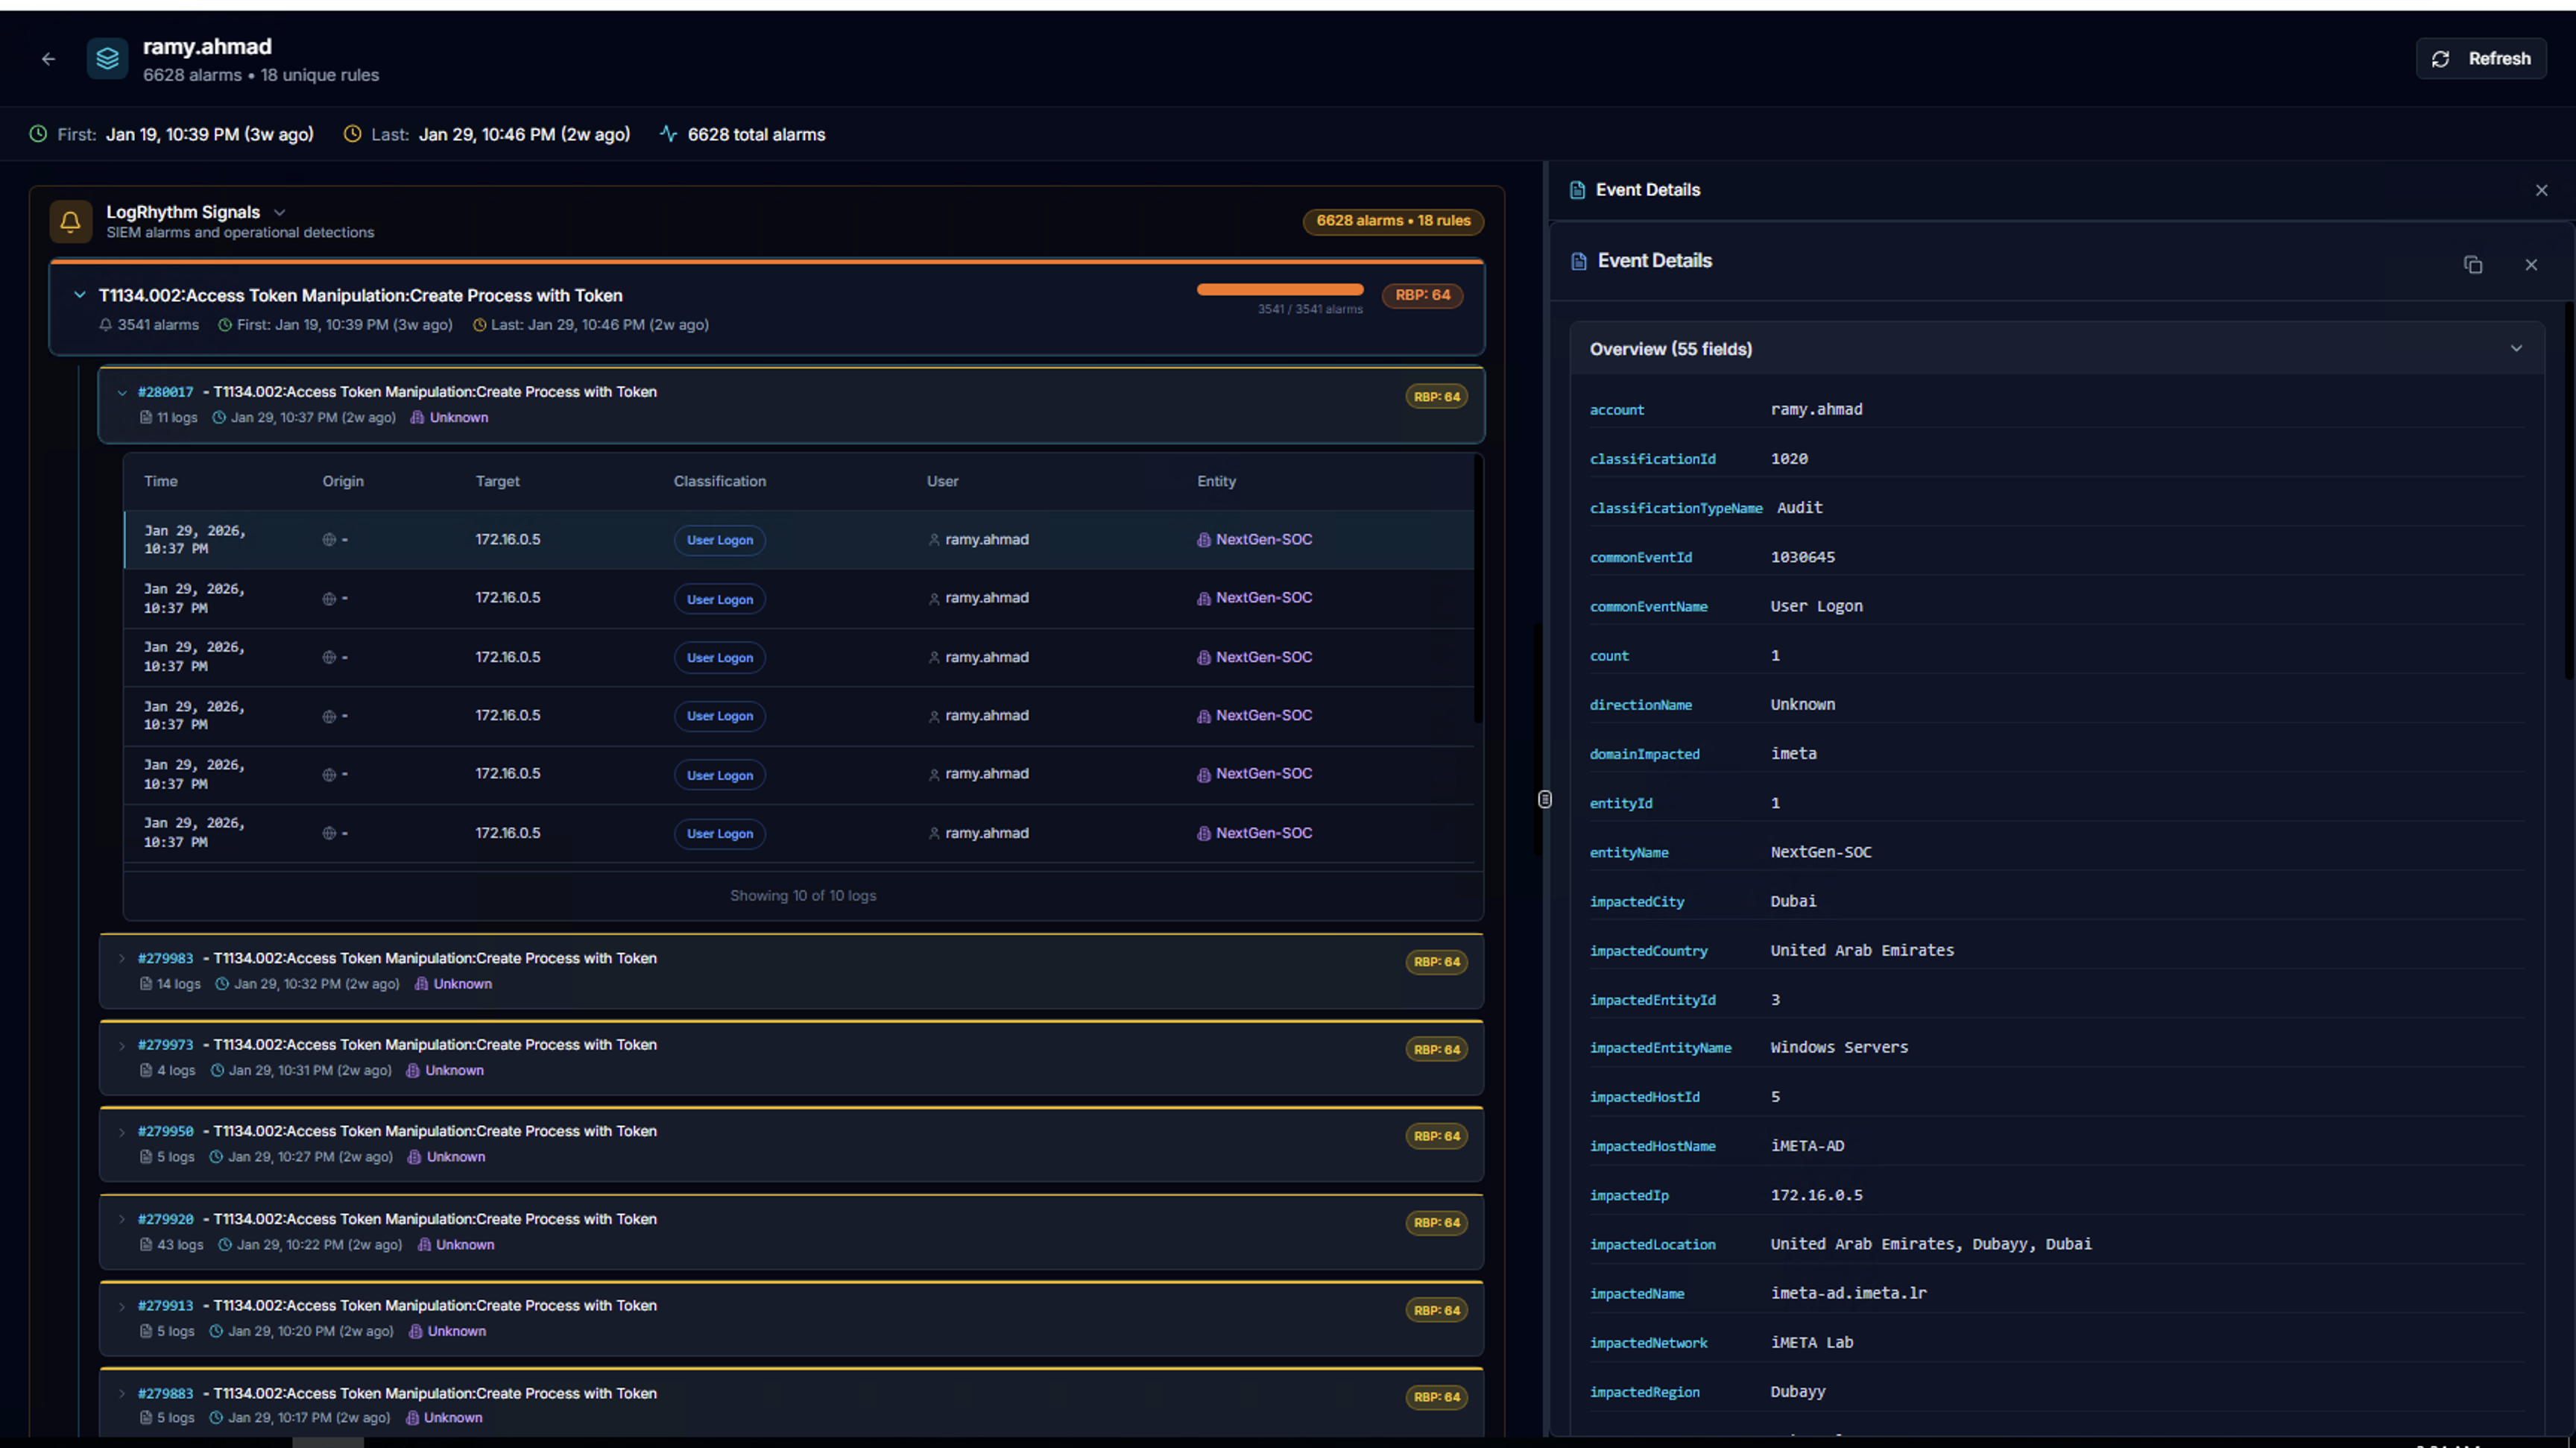The width and height of the screenshot is (2576, 1448).
Task: Click User Logon tag in second log row
Action: click(x=719, y=599)
